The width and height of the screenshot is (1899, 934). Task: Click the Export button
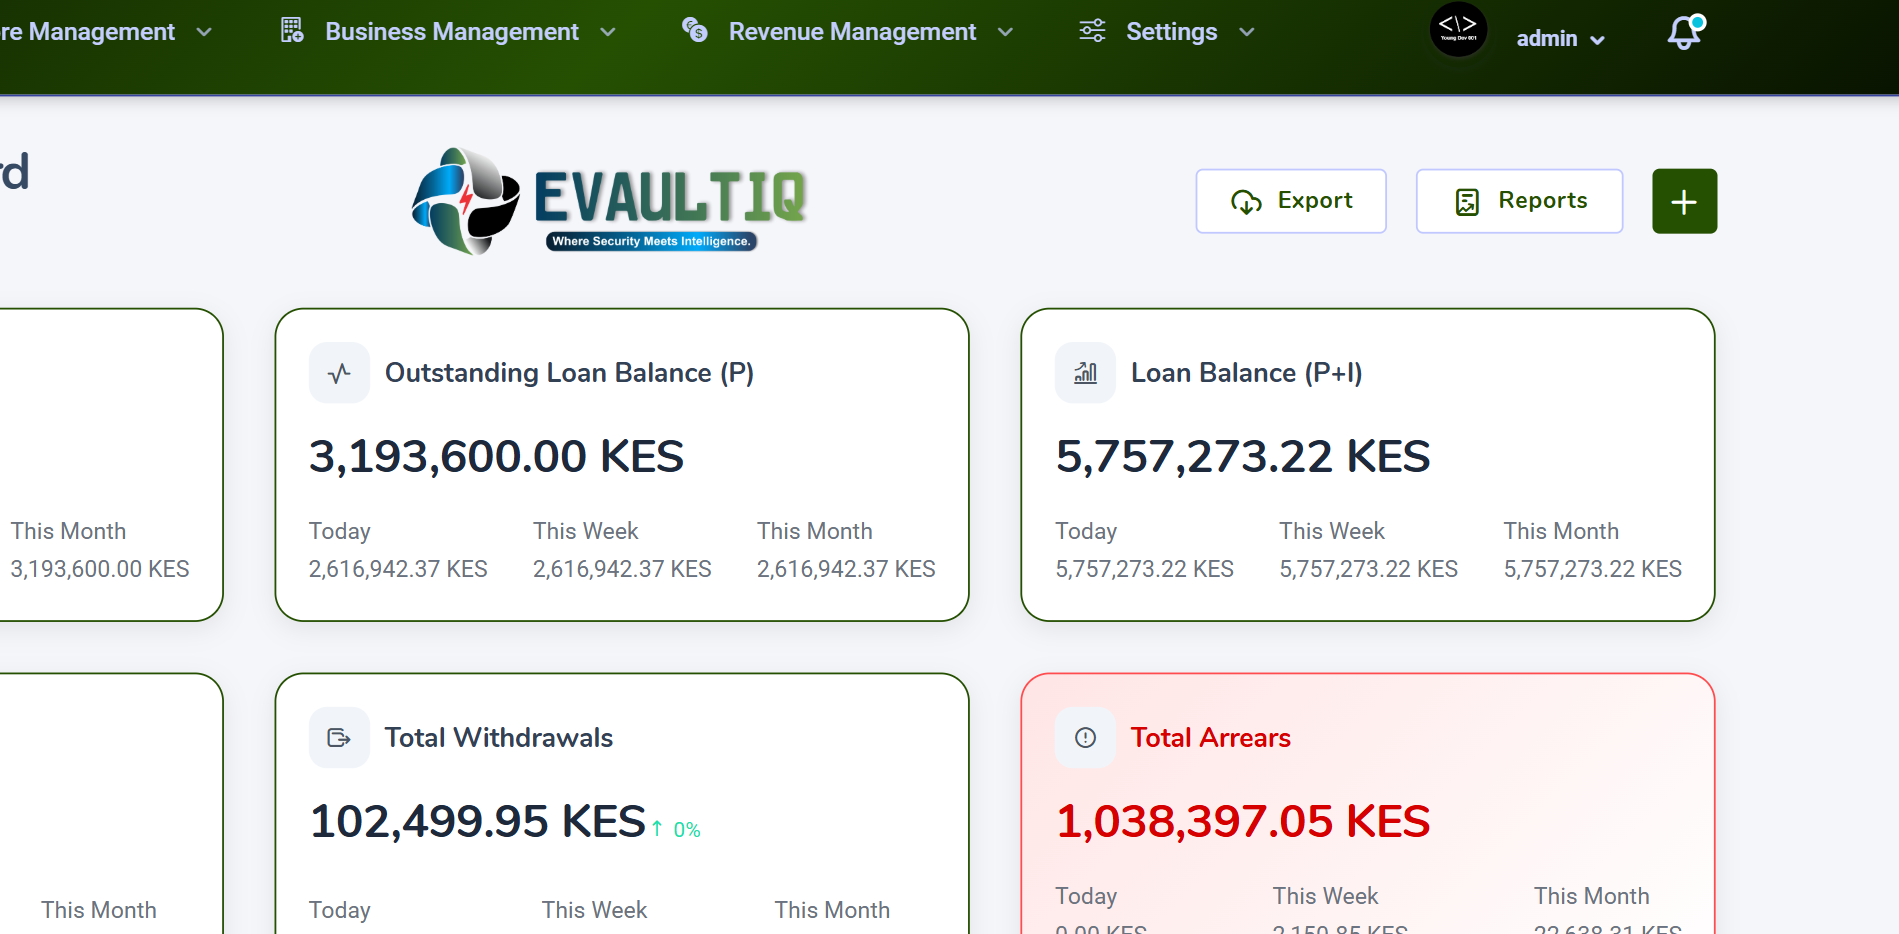pyautogui.click(x=1291, y=201)
